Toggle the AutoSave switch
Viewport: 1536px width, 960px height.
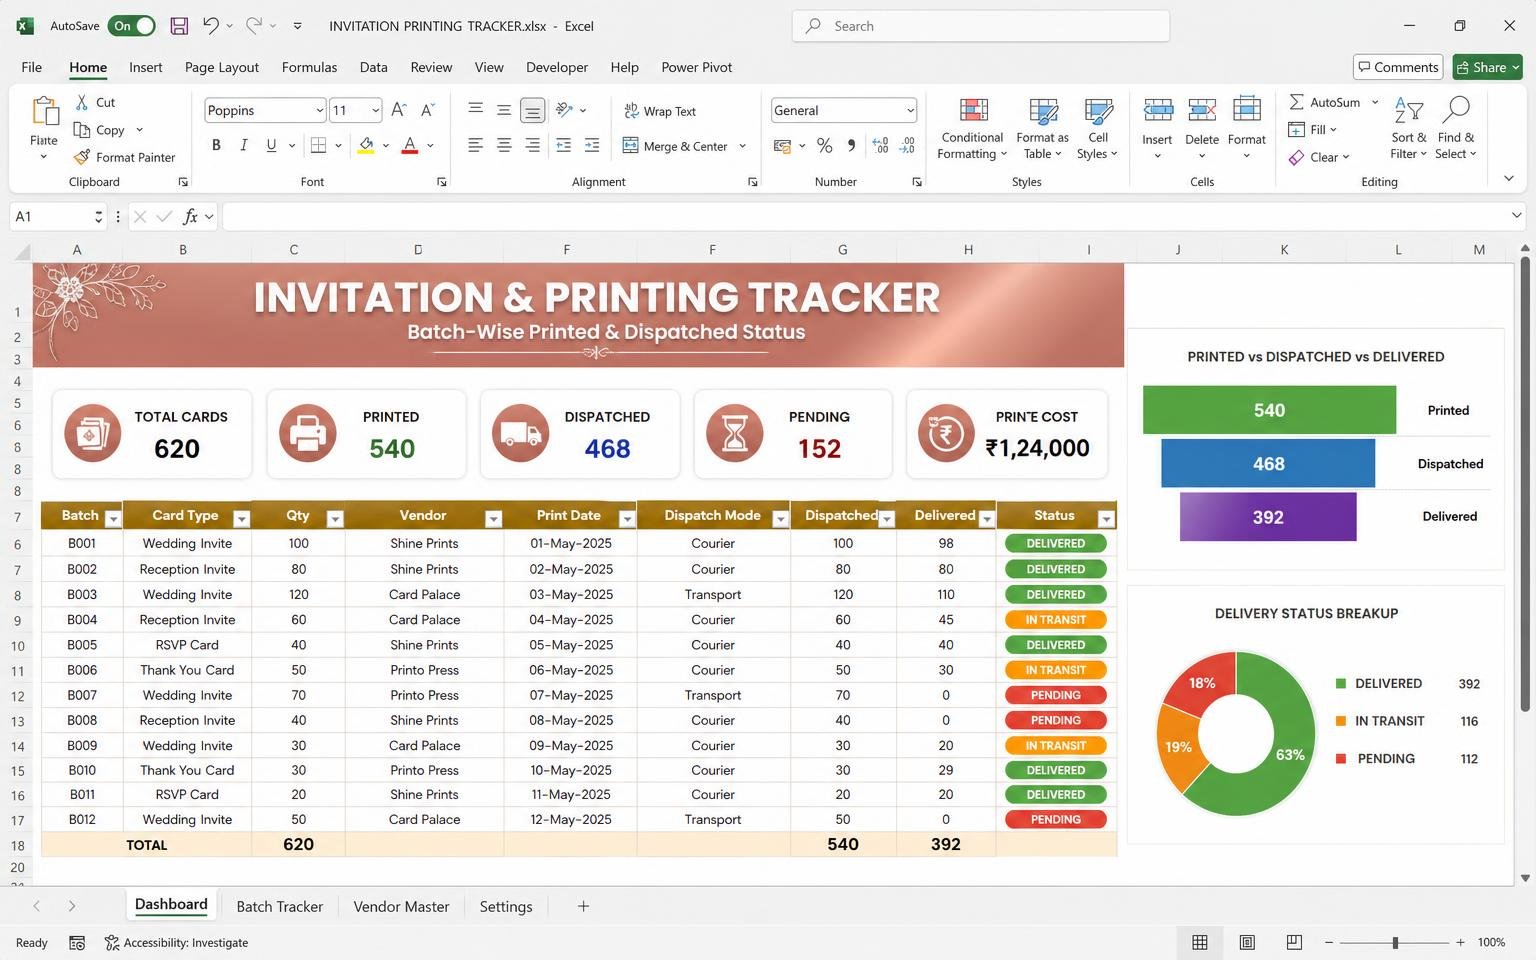click(x=132, y=26)
